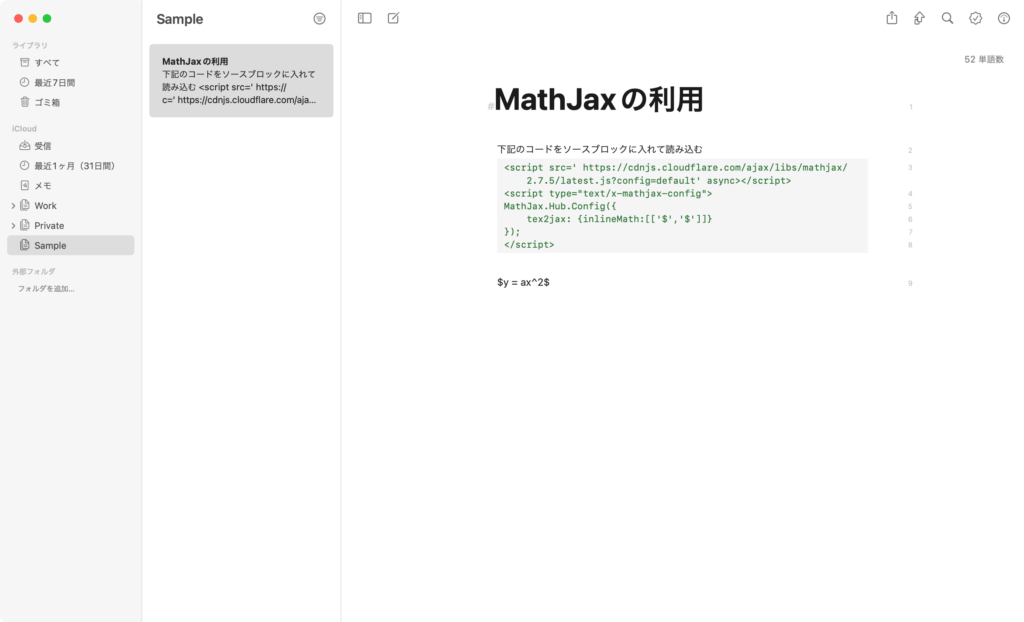Viewport: 1024px width, 622px height.
Task: Click the proofreading badge icon in toolbar
Action: pos(975,18)
